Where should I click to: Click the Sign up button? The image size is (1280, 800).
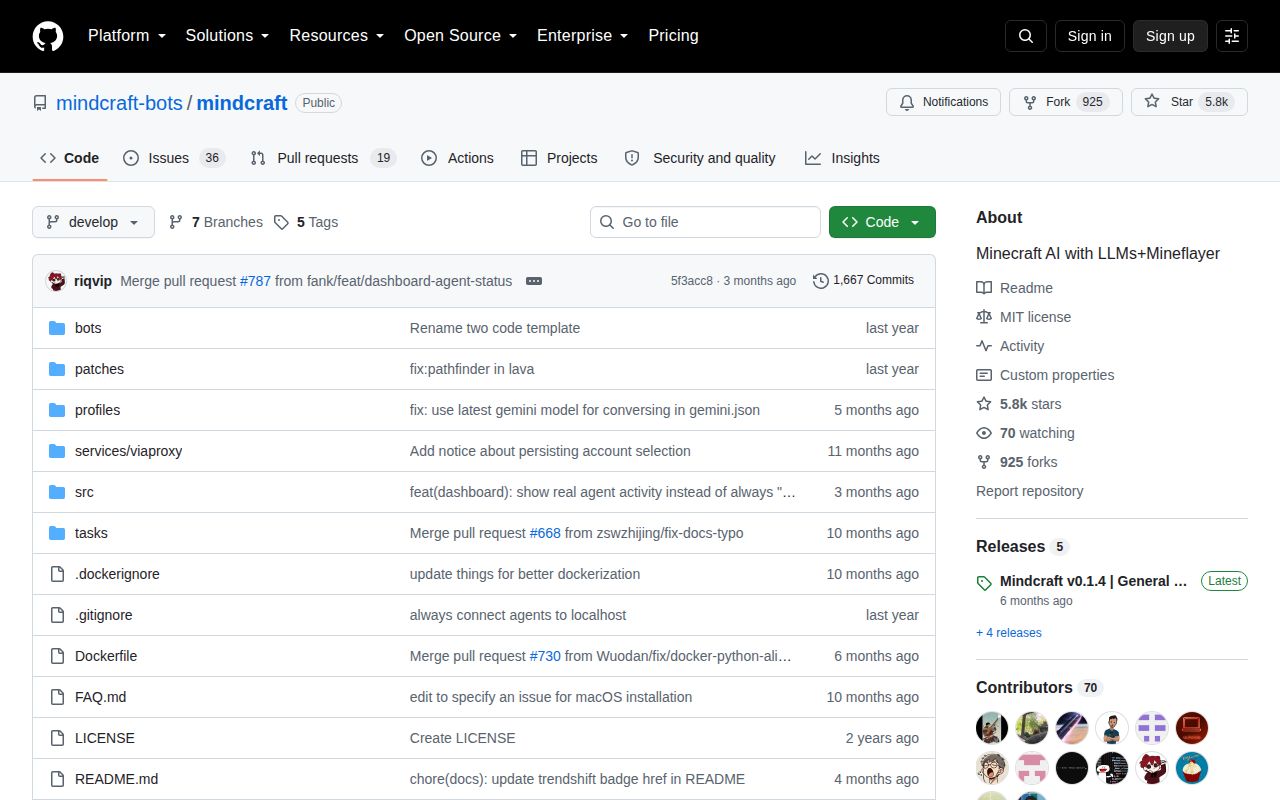click(x=1170, y=36)
